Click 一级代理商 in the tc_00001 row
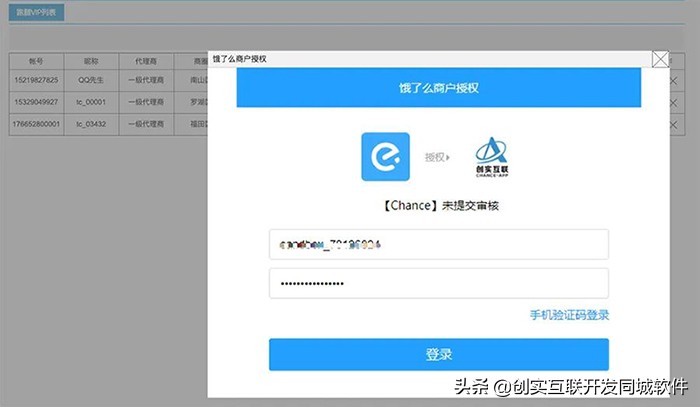This screenshot has height=407, width=700. [x=146, y=102]
